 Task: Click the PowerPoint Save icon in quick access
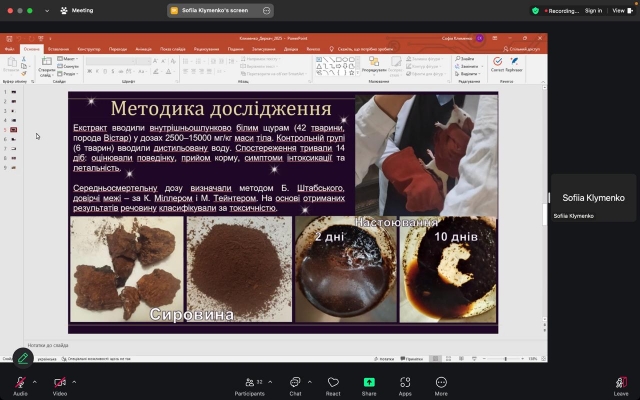point(9,39)
